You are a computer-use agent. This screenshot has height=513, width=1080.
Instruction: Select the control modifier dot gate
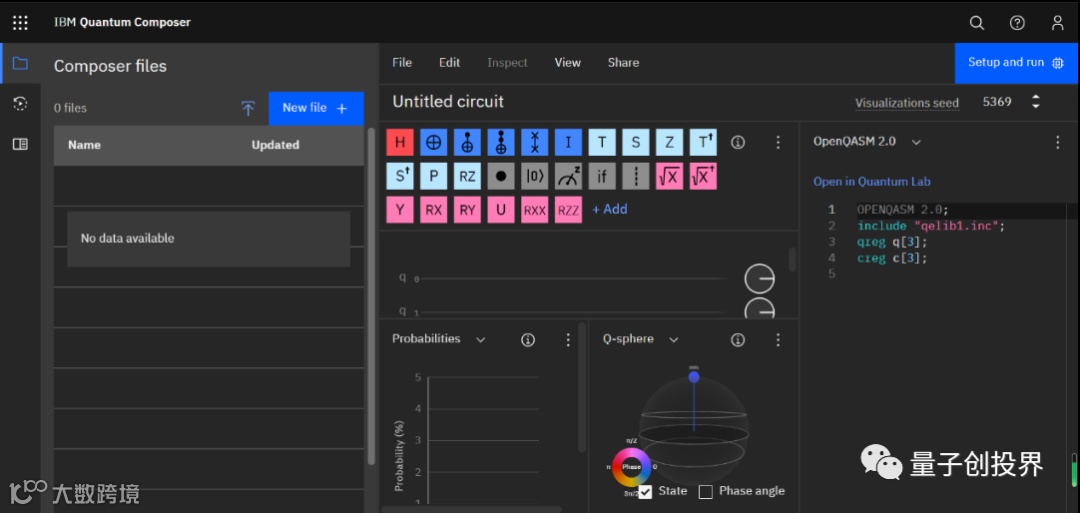[x=501, y=176]
